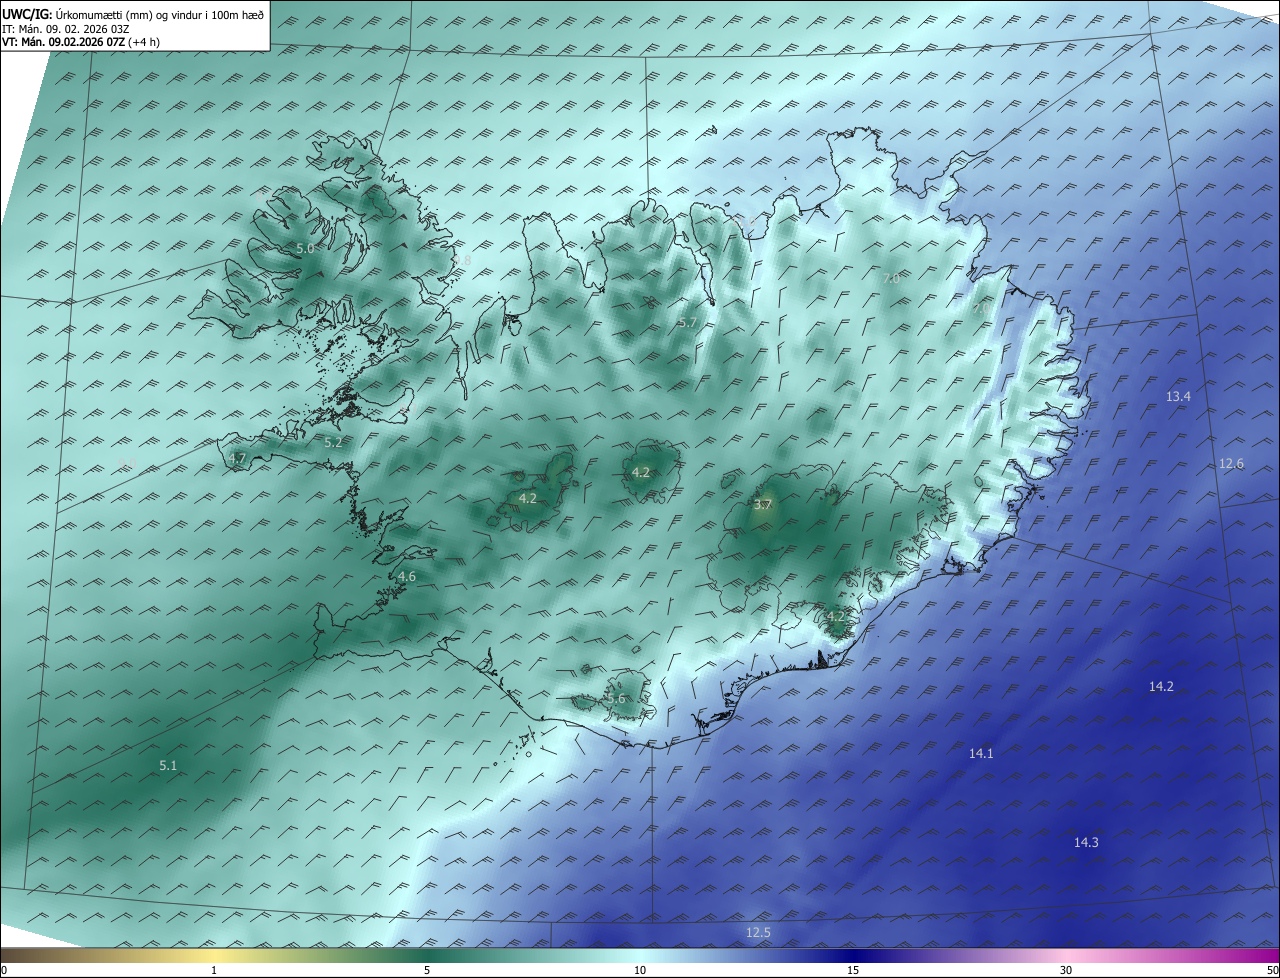Select the 14.3 value label
Viewport: 1280px width, 978px height.
click(x=1086, y=843)
